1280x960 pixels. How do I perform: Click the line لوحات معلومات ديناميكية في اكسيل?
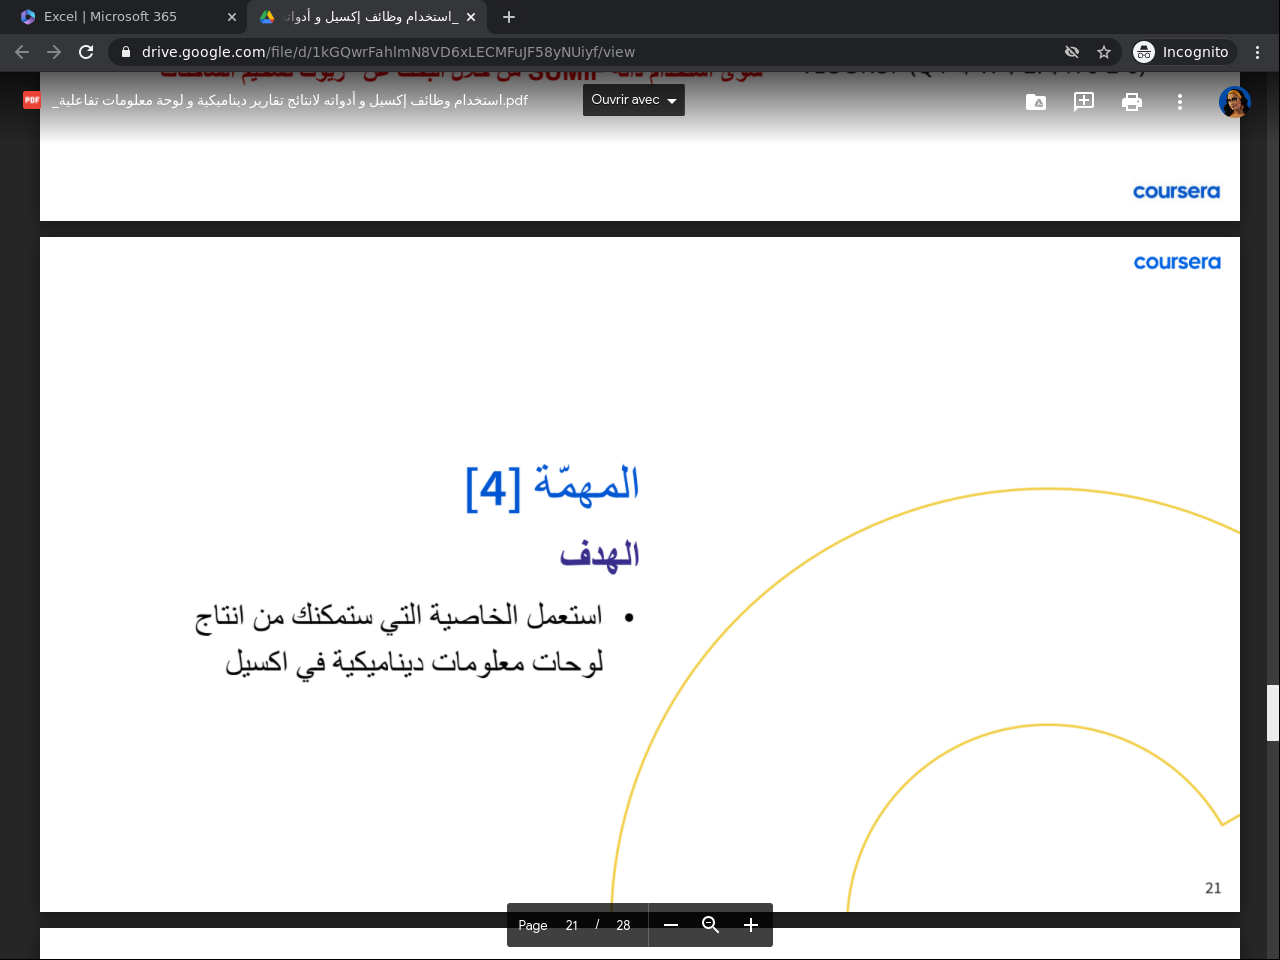[414, 662]
